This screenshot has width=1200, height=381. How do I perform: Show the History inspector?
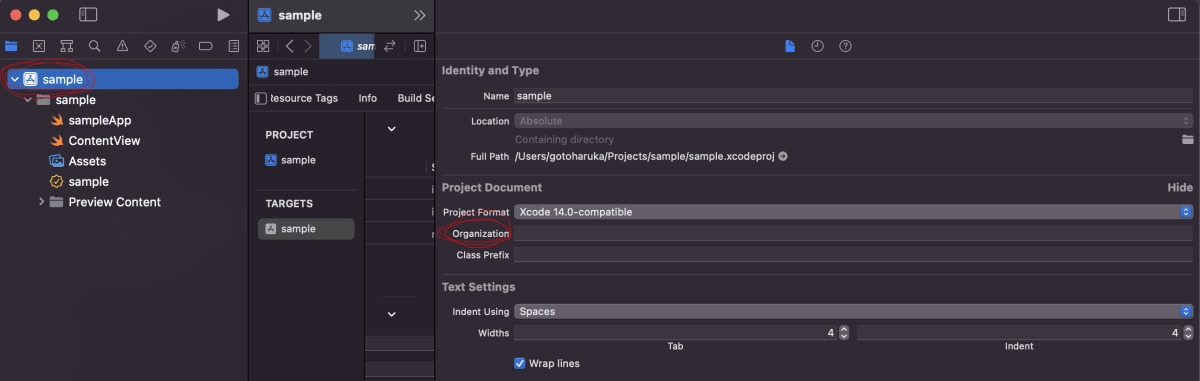tap(817, 46)
